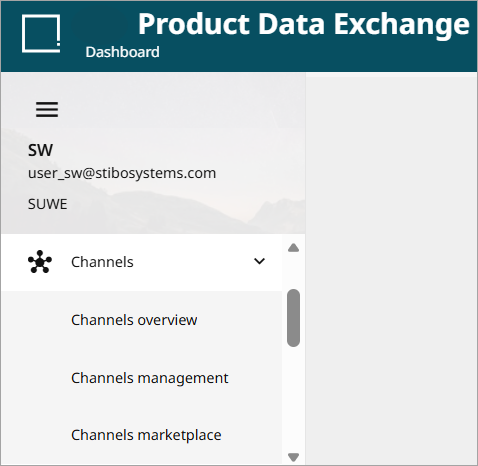Click the sidebar scroll down arrow
The width and height of the screenshot is (478, 466).
point(293,457)
